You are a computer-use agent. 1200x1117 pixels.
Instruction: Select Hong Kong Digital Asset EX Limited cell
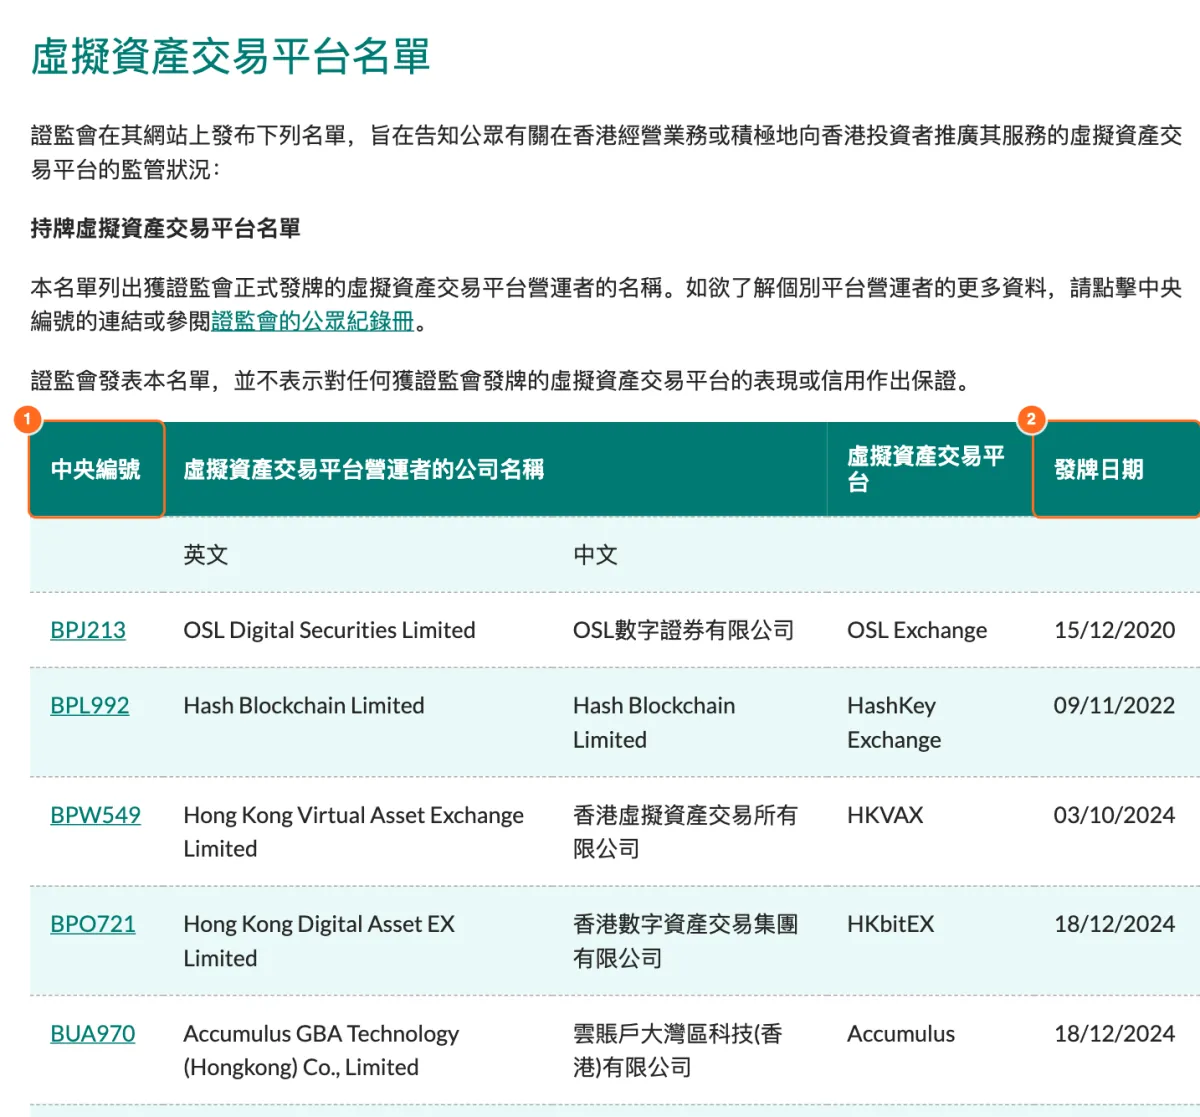click(319, 941)
